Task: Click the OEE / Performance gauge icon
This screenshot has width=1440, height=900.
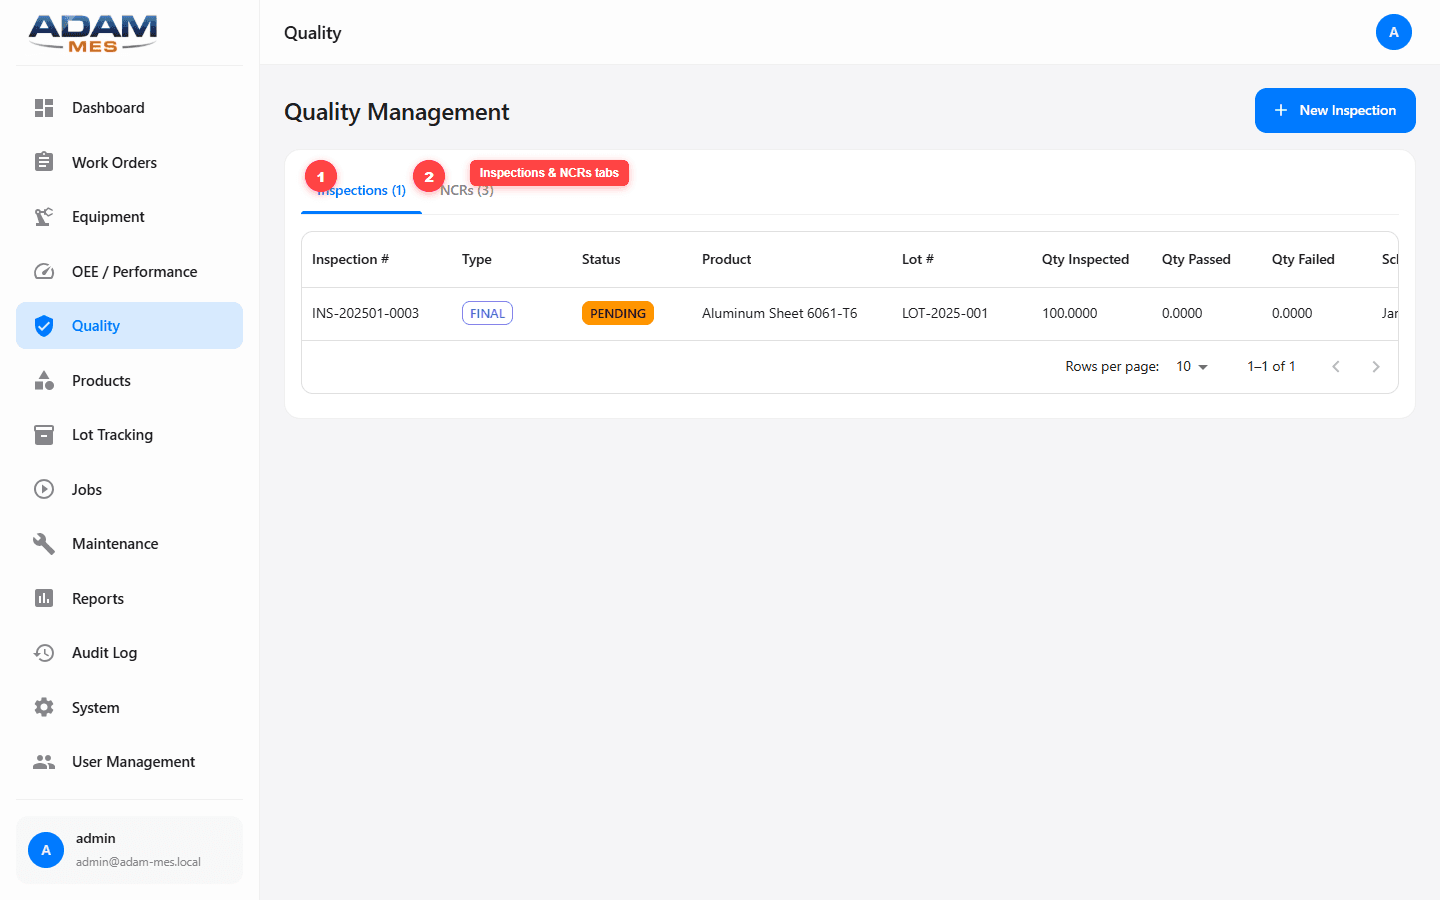Action: pyautogui.click(x=44, y=271)
